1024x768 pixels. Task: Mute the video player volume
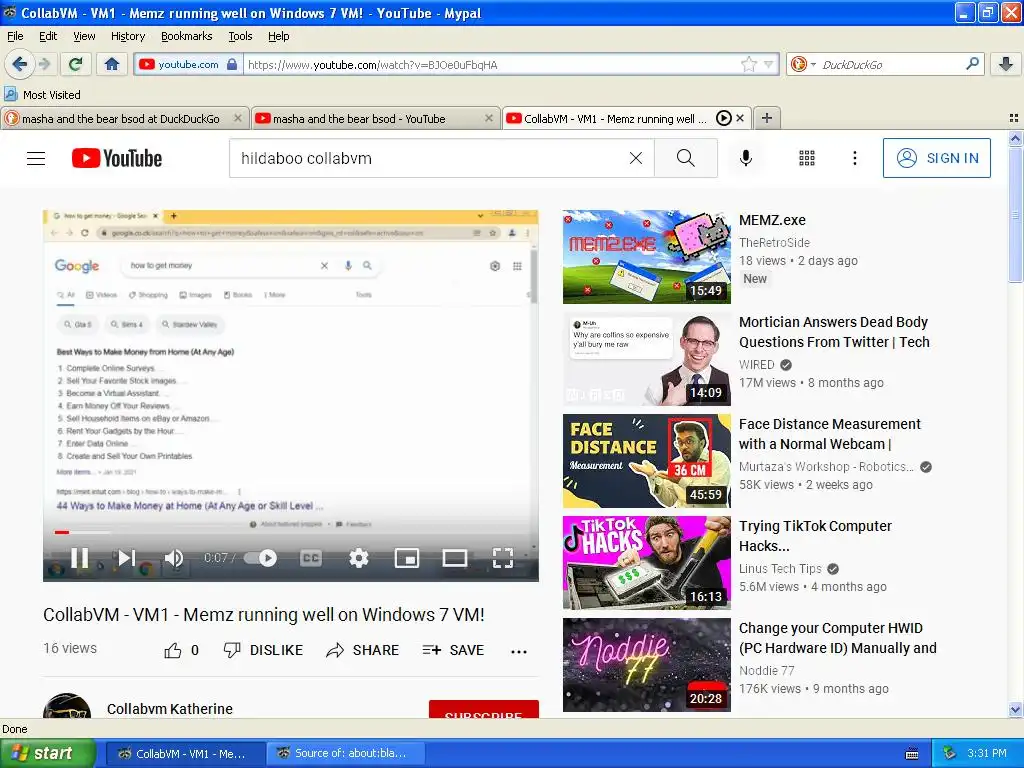click(174, 558)
